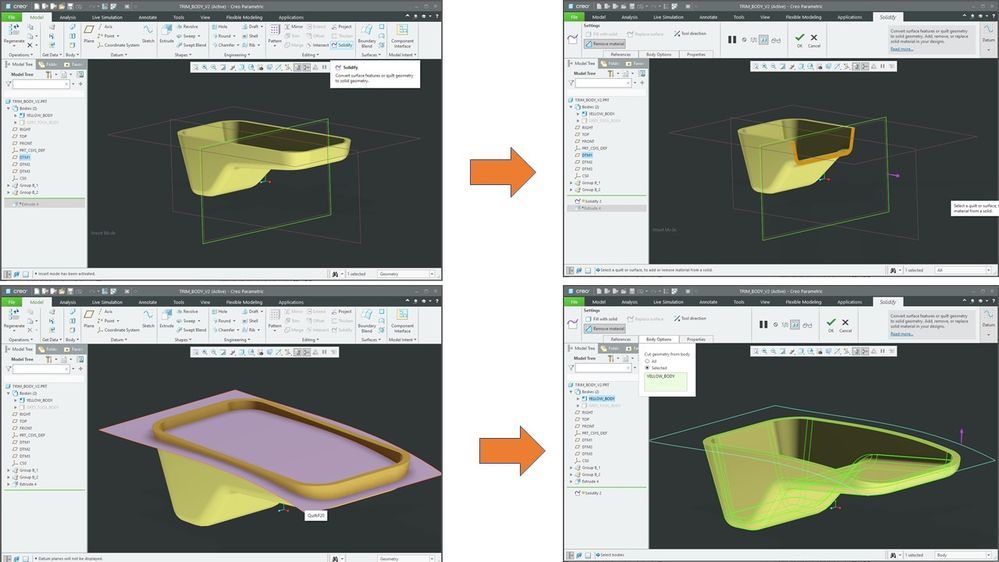Click Project tool in top-left window ribbon
The image size is (999, 562).
(x=341, y=27)
